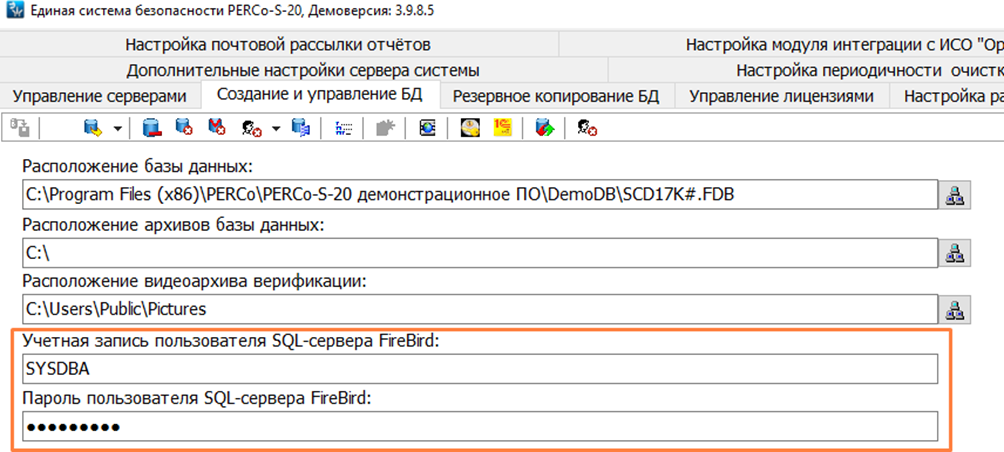This screenshot has height=452, width=1004.
Task: Click the first user-with-red-cross toolbar icon
Action: (x=250, y=128)
